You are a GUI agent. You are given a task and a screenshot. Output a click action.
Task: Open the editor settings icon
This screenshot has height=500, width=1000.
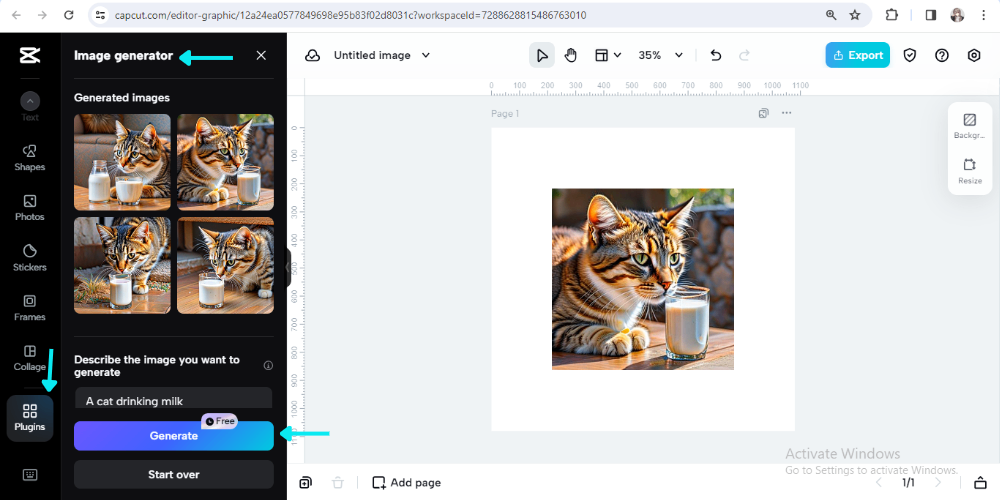point(974,55)
